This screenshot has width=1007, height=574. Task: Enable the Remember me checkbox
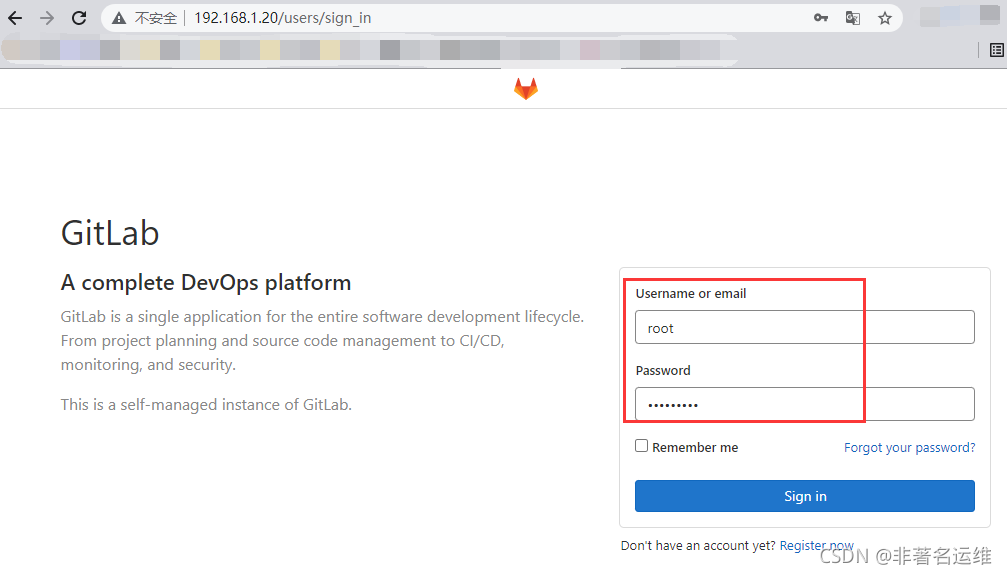642,446
